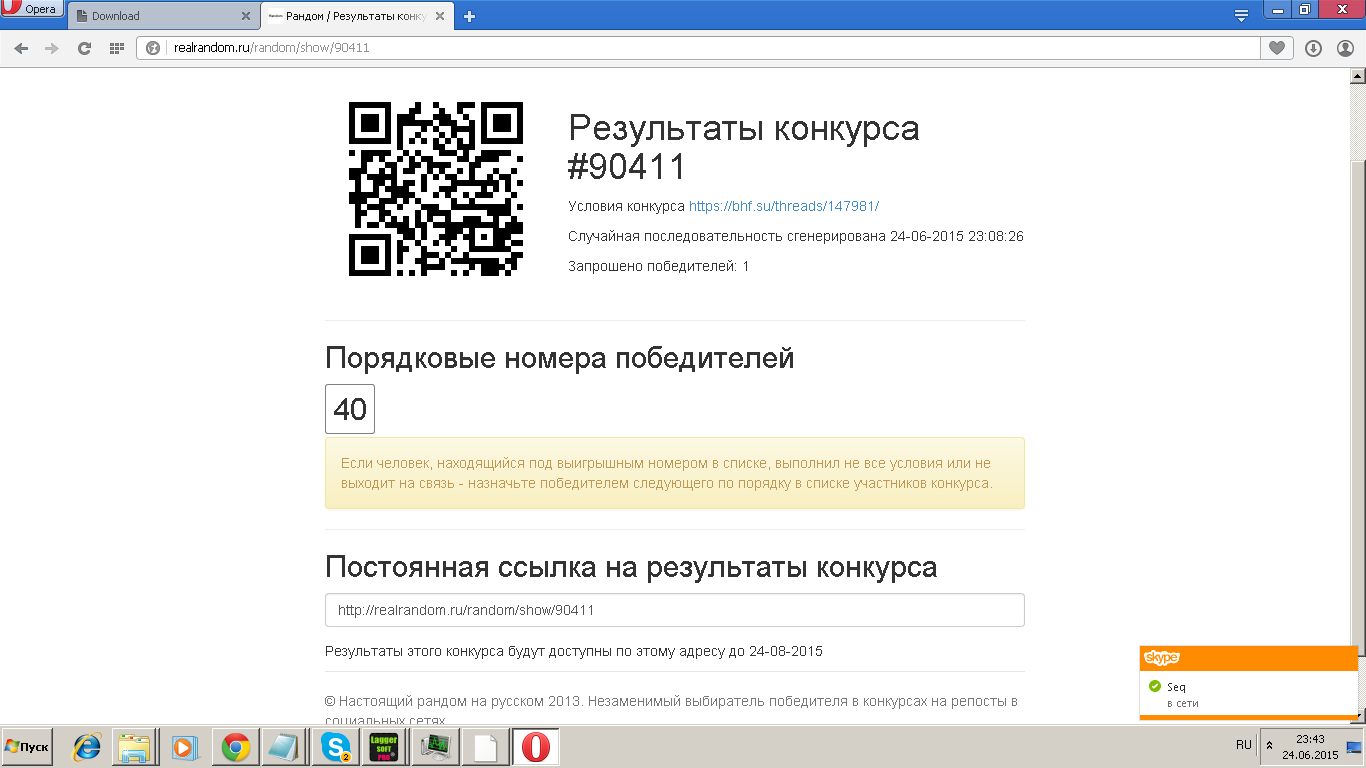This screenshot has height=768, width=1366.
Task: Click the heading Постоянная ссылка на результаты конкурса
Action: click(x=631, y=567)
